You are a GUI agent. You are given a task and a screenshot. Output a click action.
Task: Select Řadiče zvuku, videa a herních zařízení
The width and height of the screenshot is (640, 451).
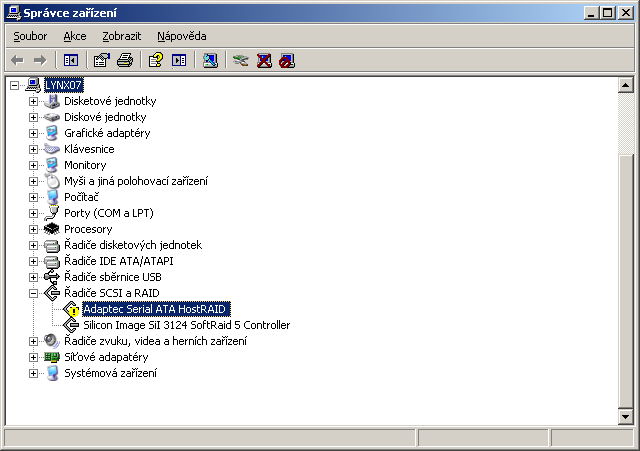click(x=156, y=341)
